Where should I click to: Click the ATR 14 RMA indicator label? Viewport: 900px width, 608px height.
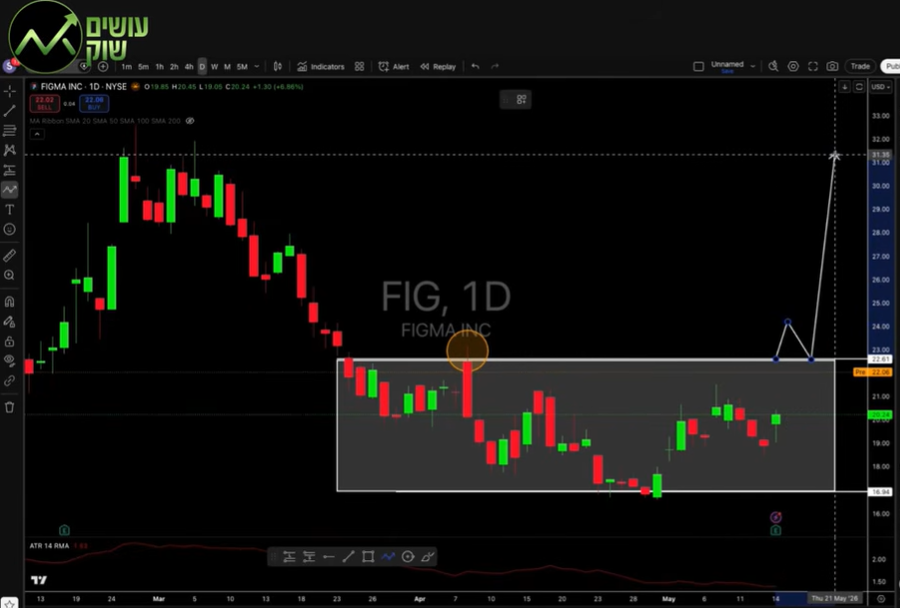pyautogui.click(x=49, y=545)
